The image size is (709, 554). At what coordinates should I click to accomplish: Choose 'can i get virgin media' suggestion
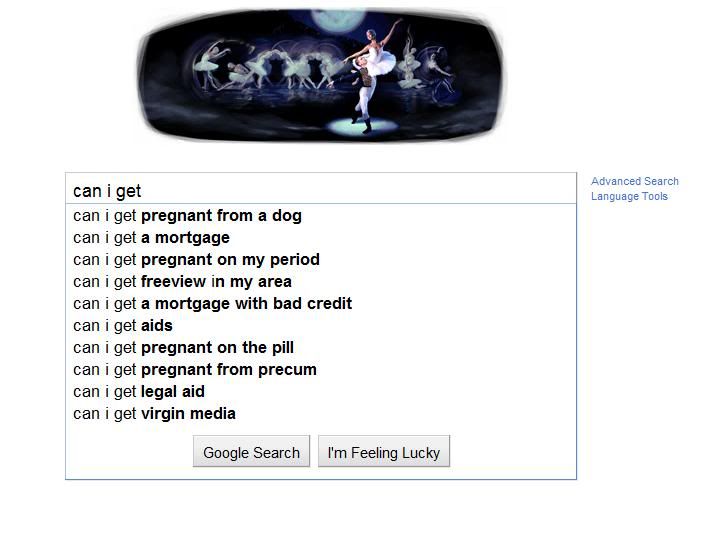[154, 413]
